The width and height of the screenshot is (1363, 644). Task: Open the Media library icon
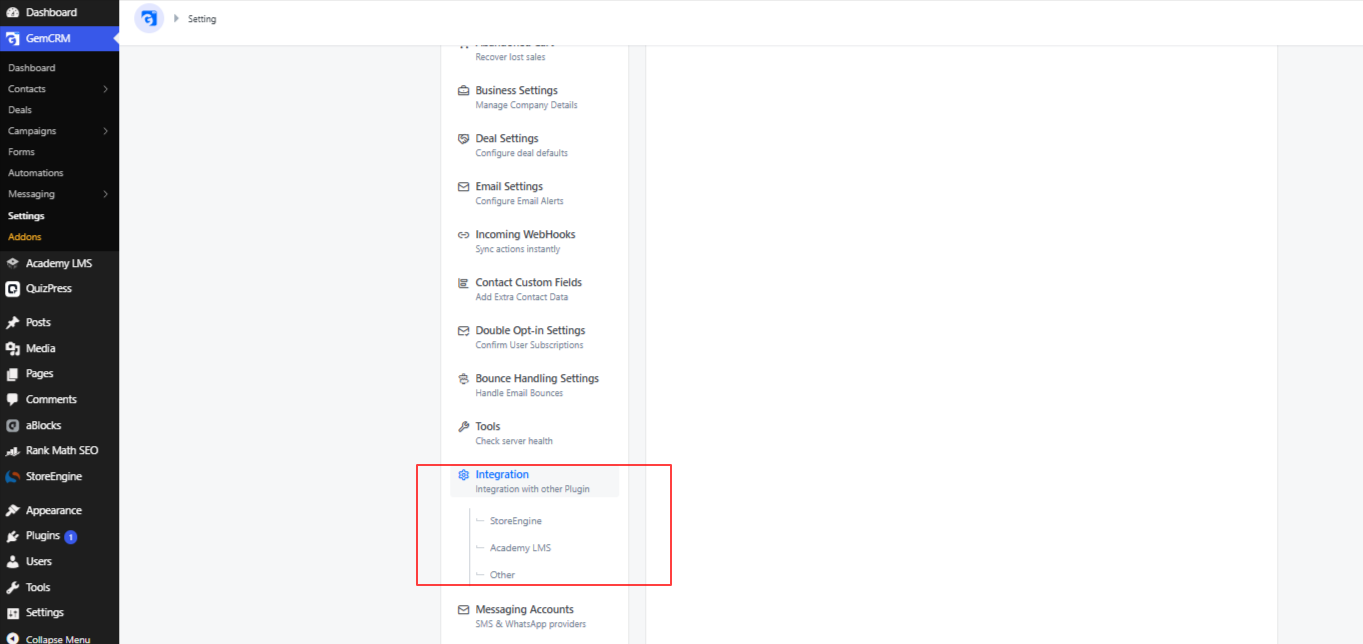click(x=13, y=349)
